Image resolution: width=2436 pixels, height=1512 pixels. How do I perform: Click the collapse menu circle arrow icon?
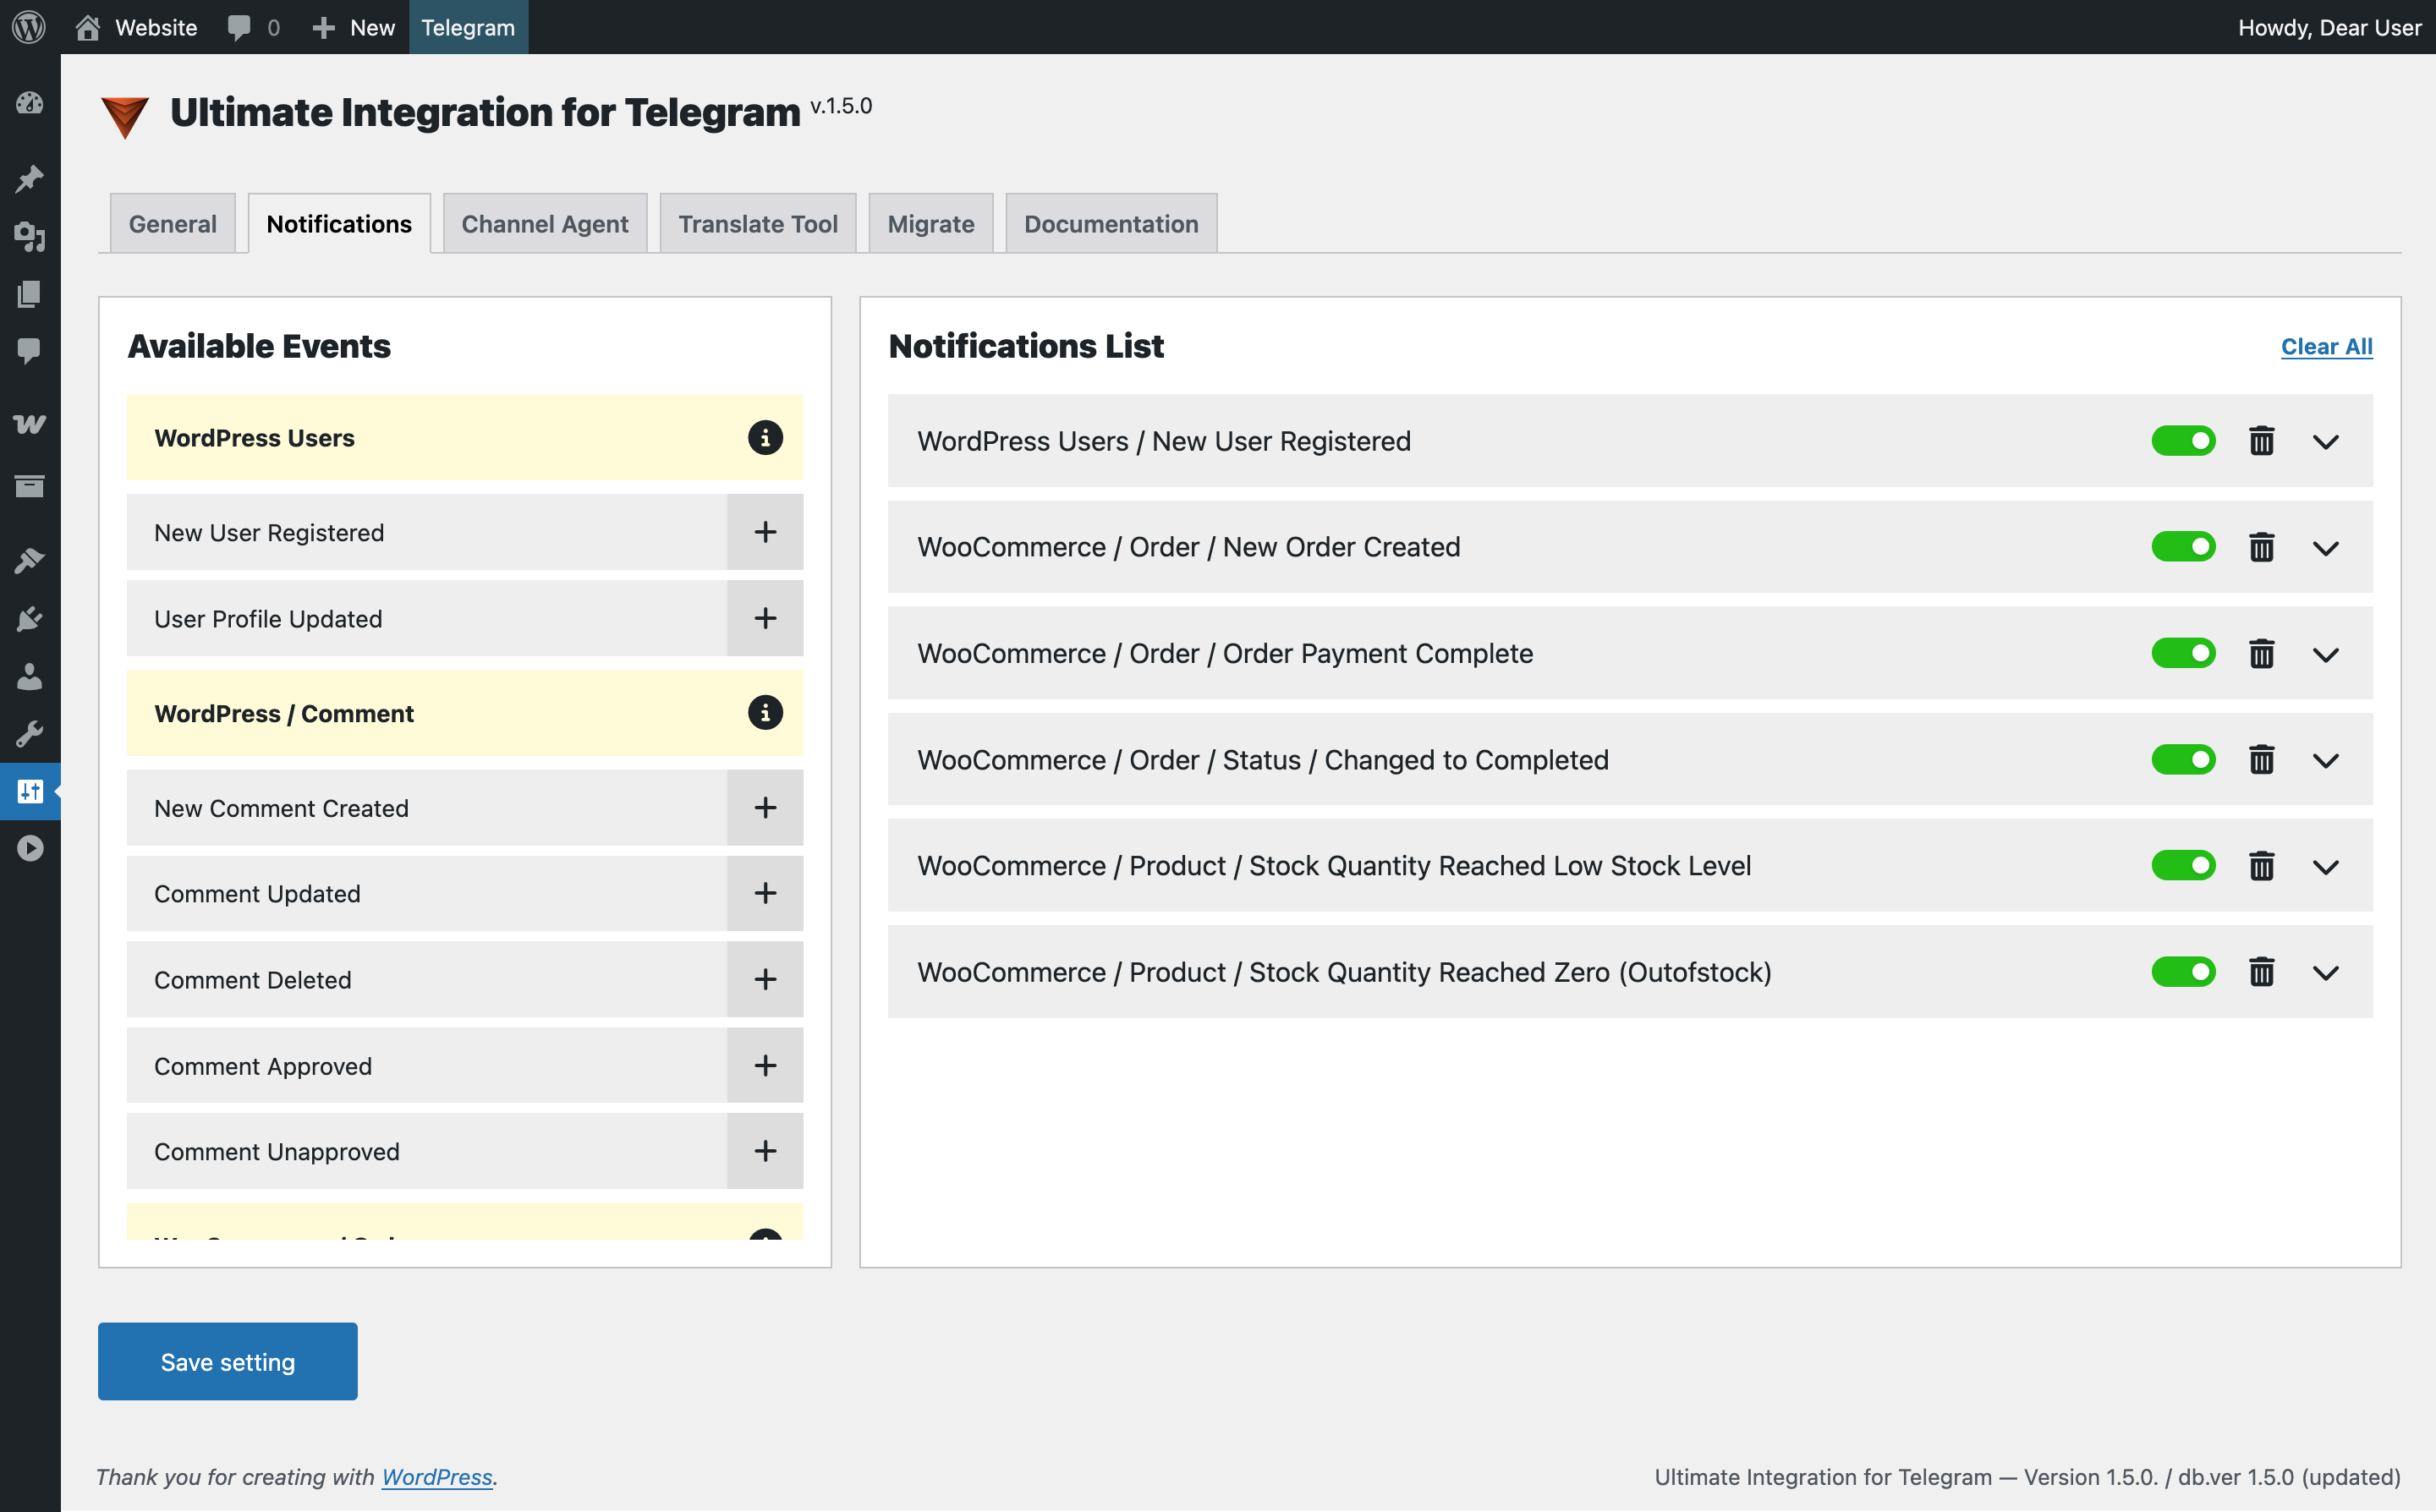coord(30,848)
